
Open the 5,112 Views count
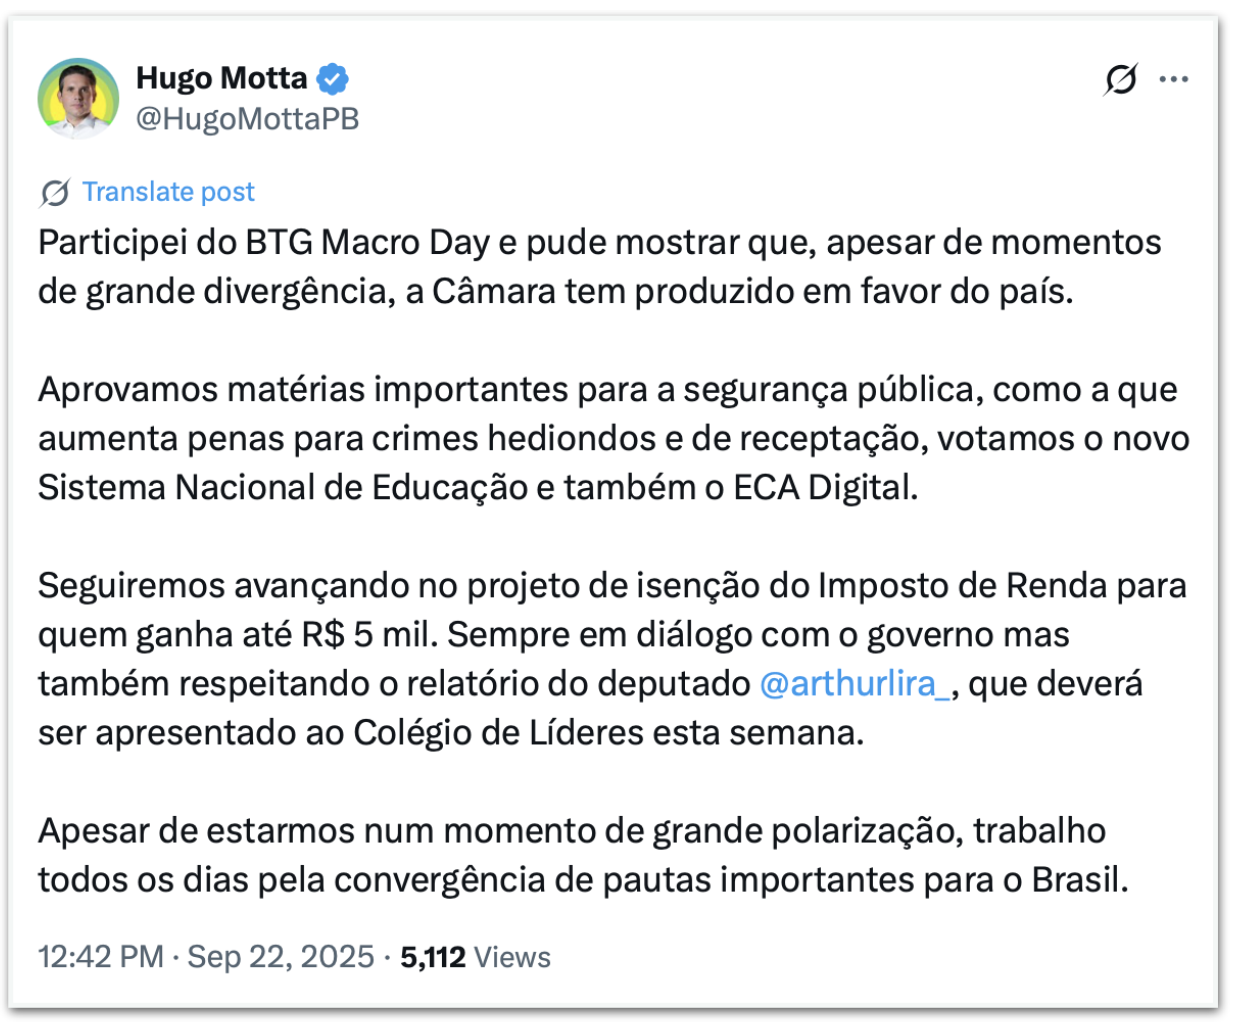[475, 957]
